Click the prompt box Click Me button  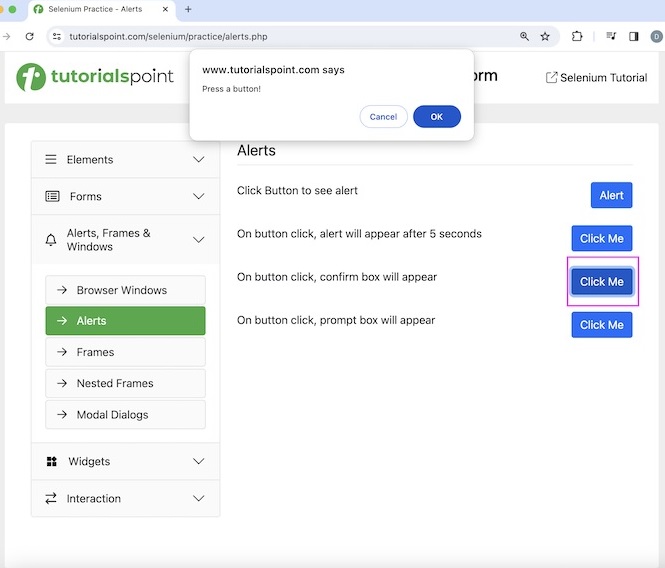pyautogui.click(x=602, y=325)
